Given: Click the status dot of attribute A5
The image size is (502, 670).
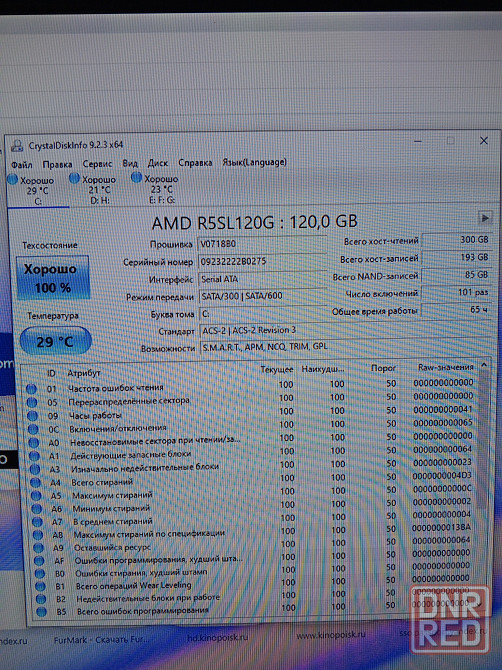Looking at the screenshot, I should (x=36, y=496).
